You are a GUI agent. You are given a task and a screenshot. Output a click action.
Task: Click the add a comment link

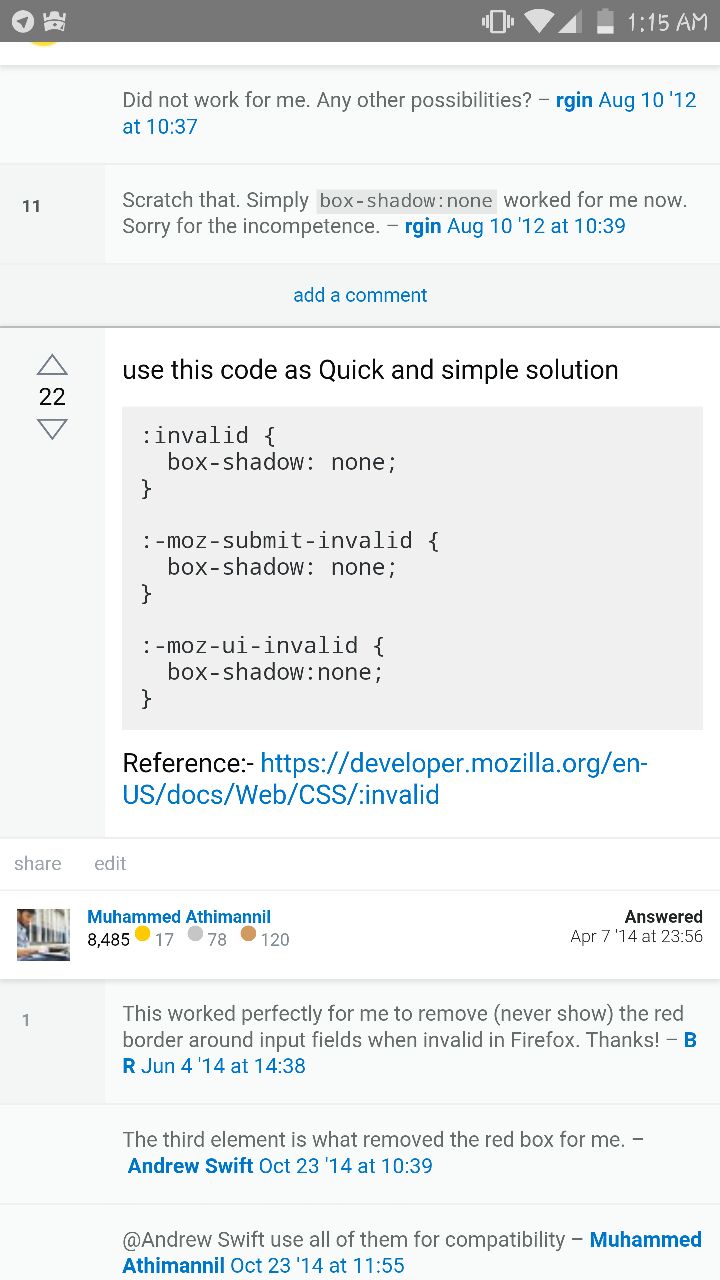coord(360,295)
